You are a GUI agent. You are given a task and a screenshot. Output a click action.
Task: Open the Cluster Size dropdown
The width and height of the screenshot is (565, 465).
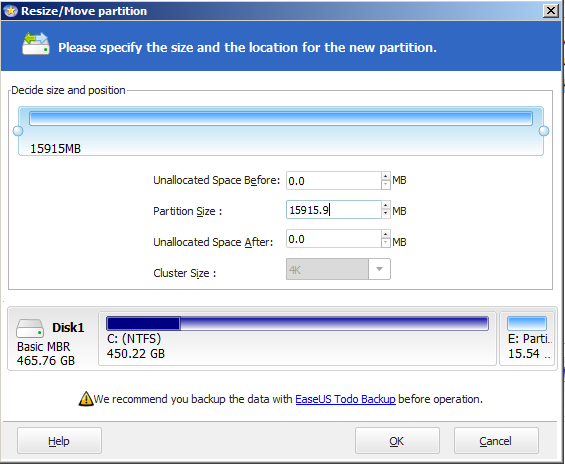(x=379, y=269)
